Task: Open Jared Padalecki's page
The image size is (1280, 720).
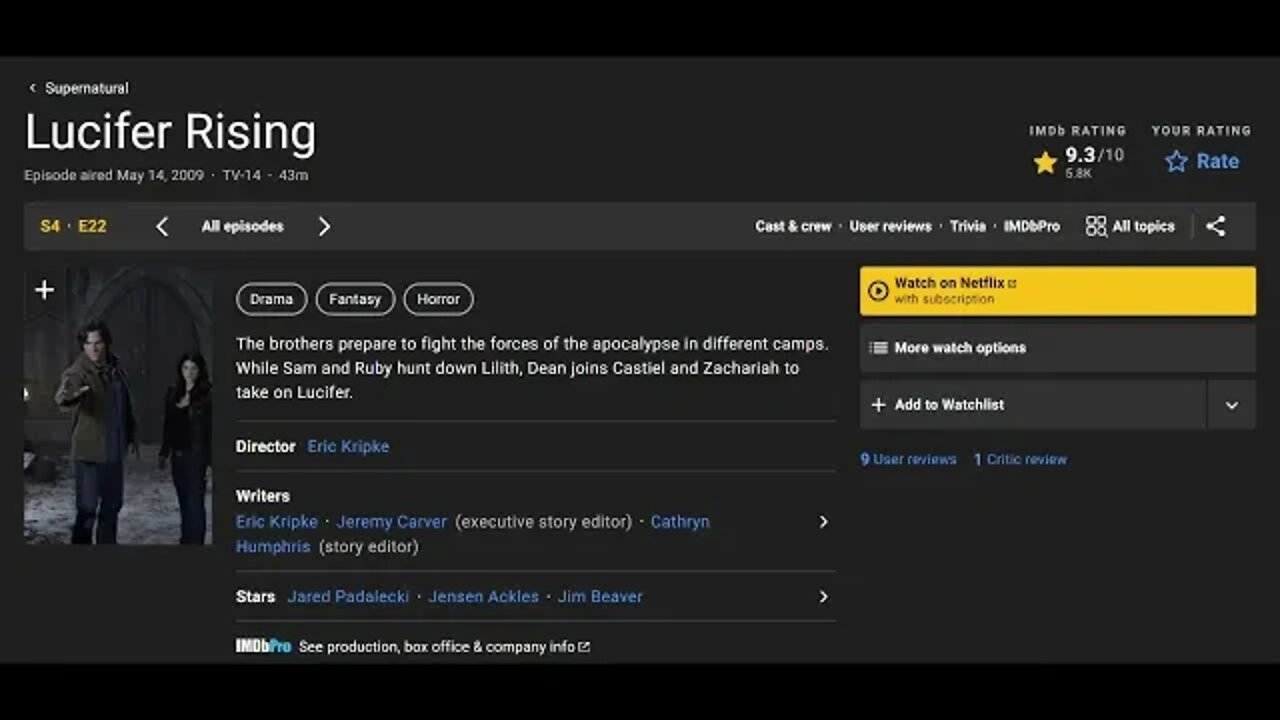Action: [x=348, y=596]
